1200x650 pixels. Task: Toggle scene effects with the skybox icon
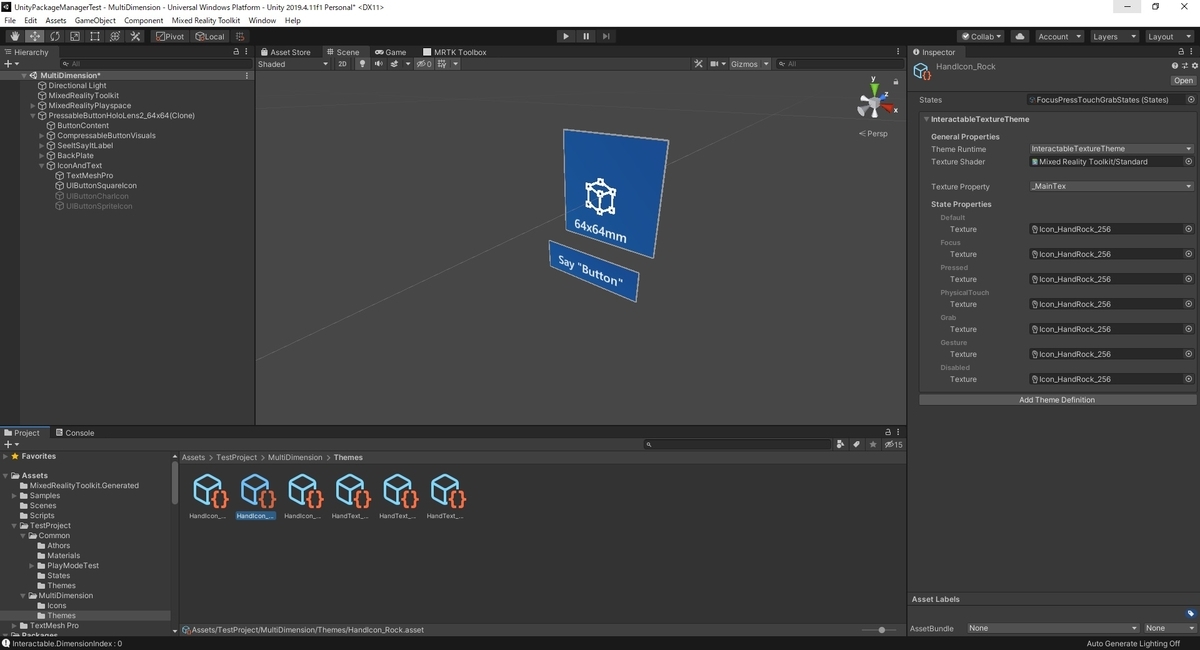[394, 64]
